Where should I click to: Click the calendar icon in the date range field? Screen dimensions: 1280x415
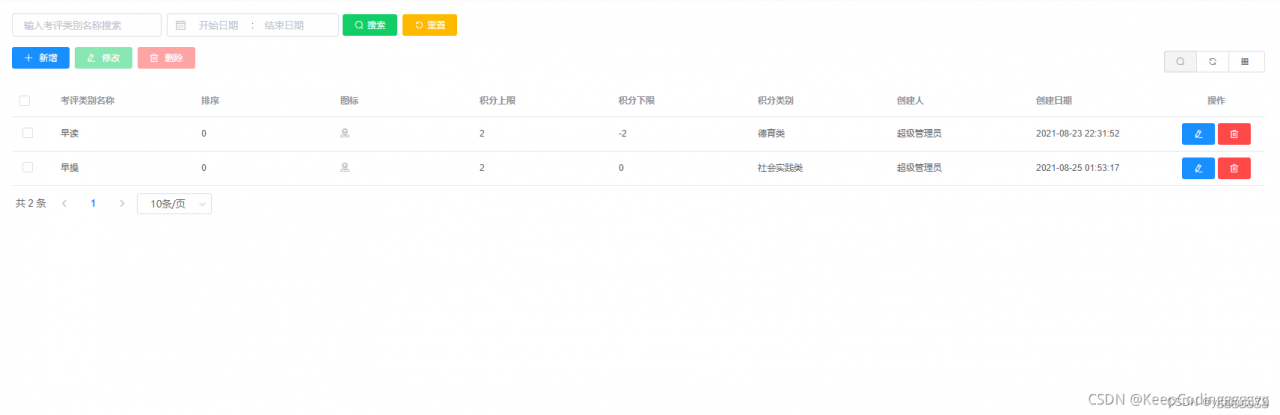pos(181,25)
